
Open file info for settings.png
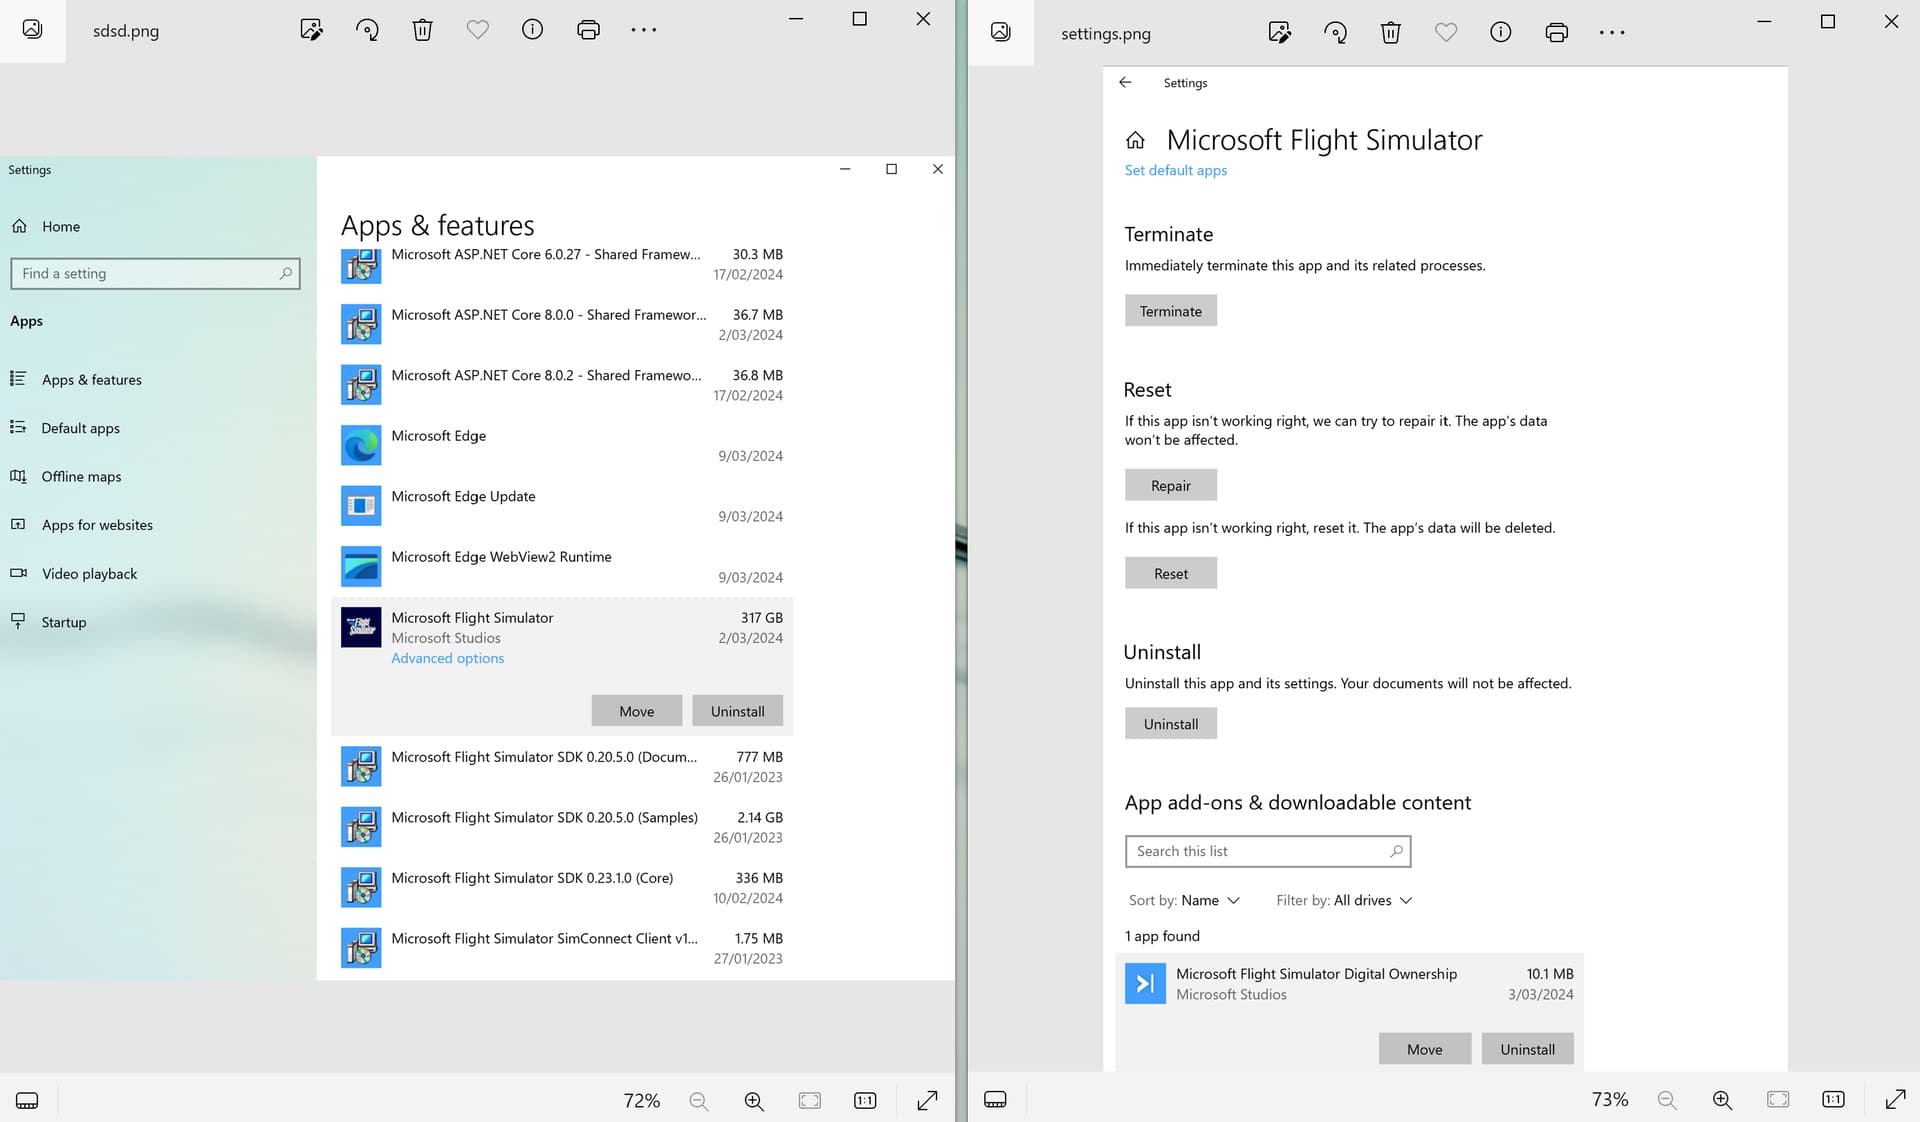pos(1500,33)
